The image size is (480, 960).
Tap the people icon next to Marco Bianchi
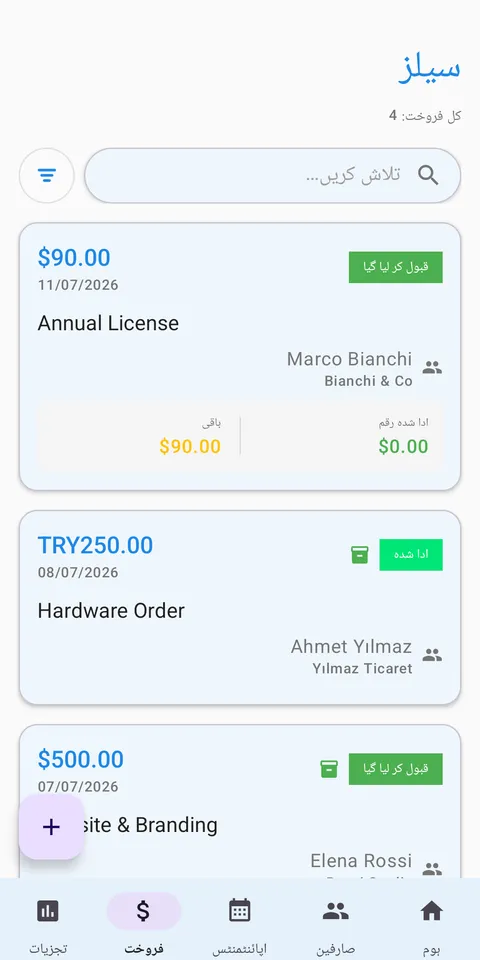tap(432, 368)
